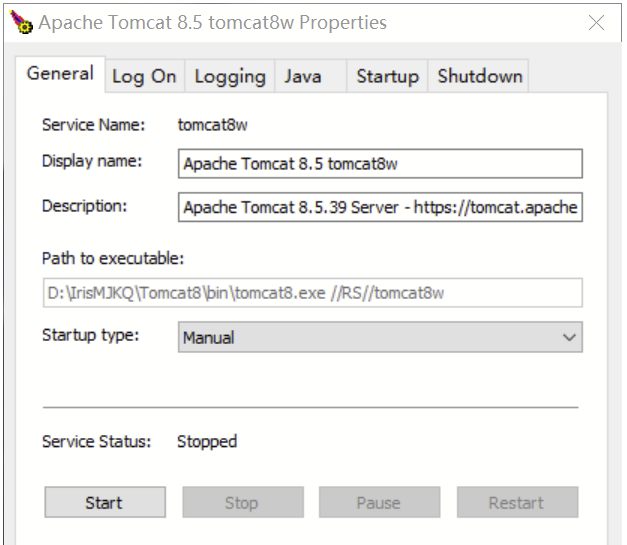Close the Tomcat Properties window

596,23
